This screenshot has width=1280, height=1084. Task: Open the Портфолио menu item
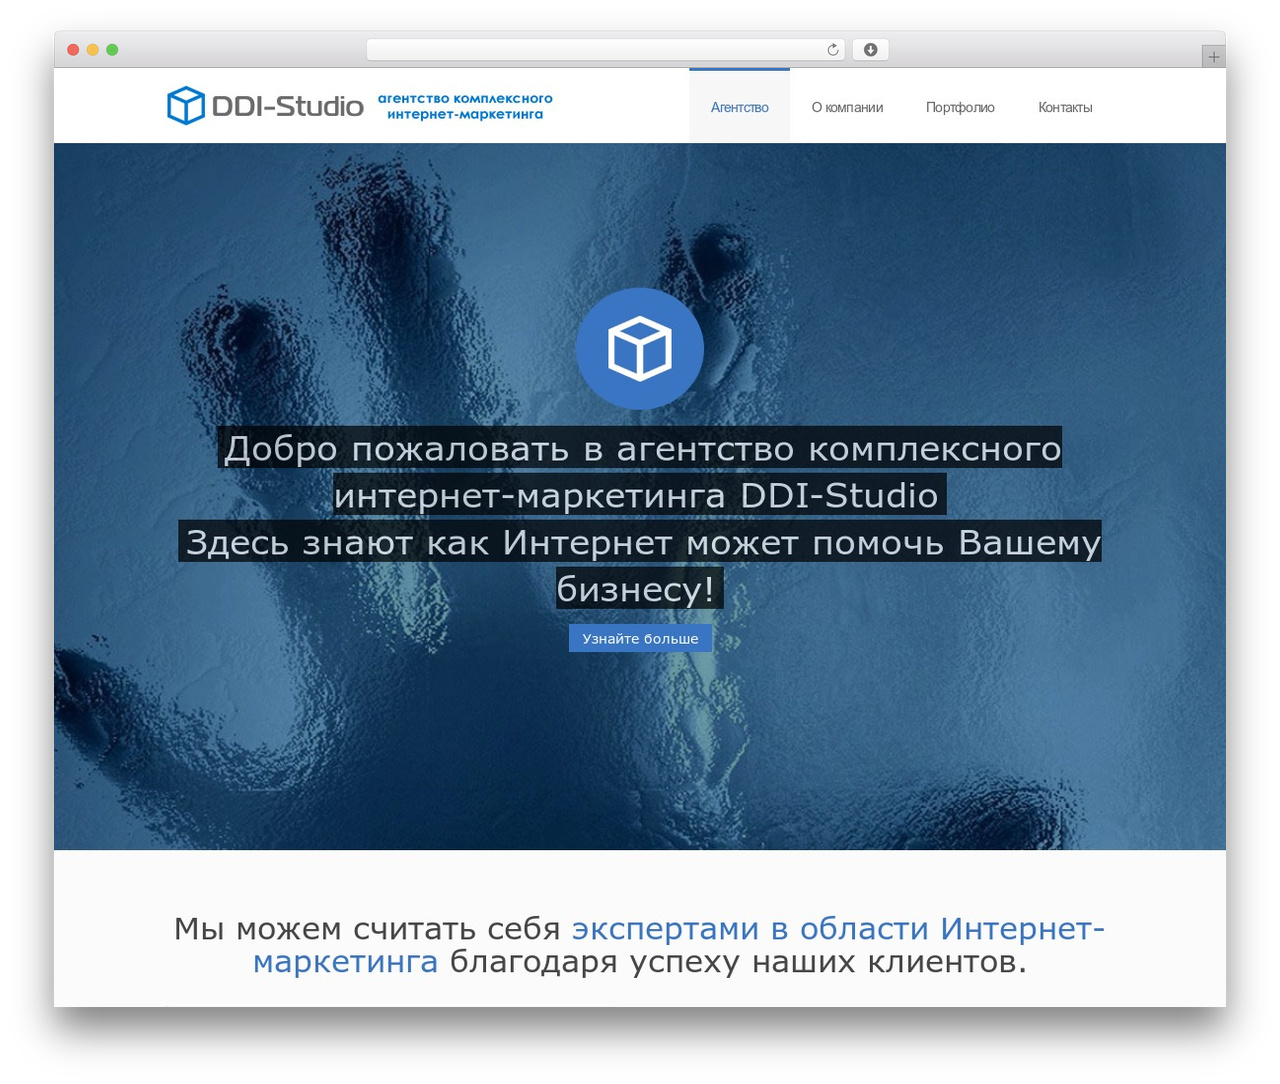click(960, 107)
